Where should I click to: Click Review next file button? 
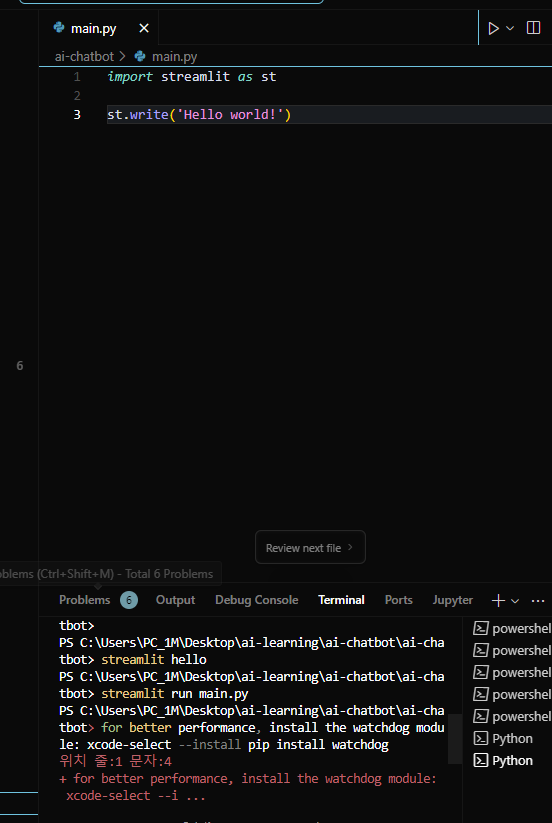pos(310,547)
